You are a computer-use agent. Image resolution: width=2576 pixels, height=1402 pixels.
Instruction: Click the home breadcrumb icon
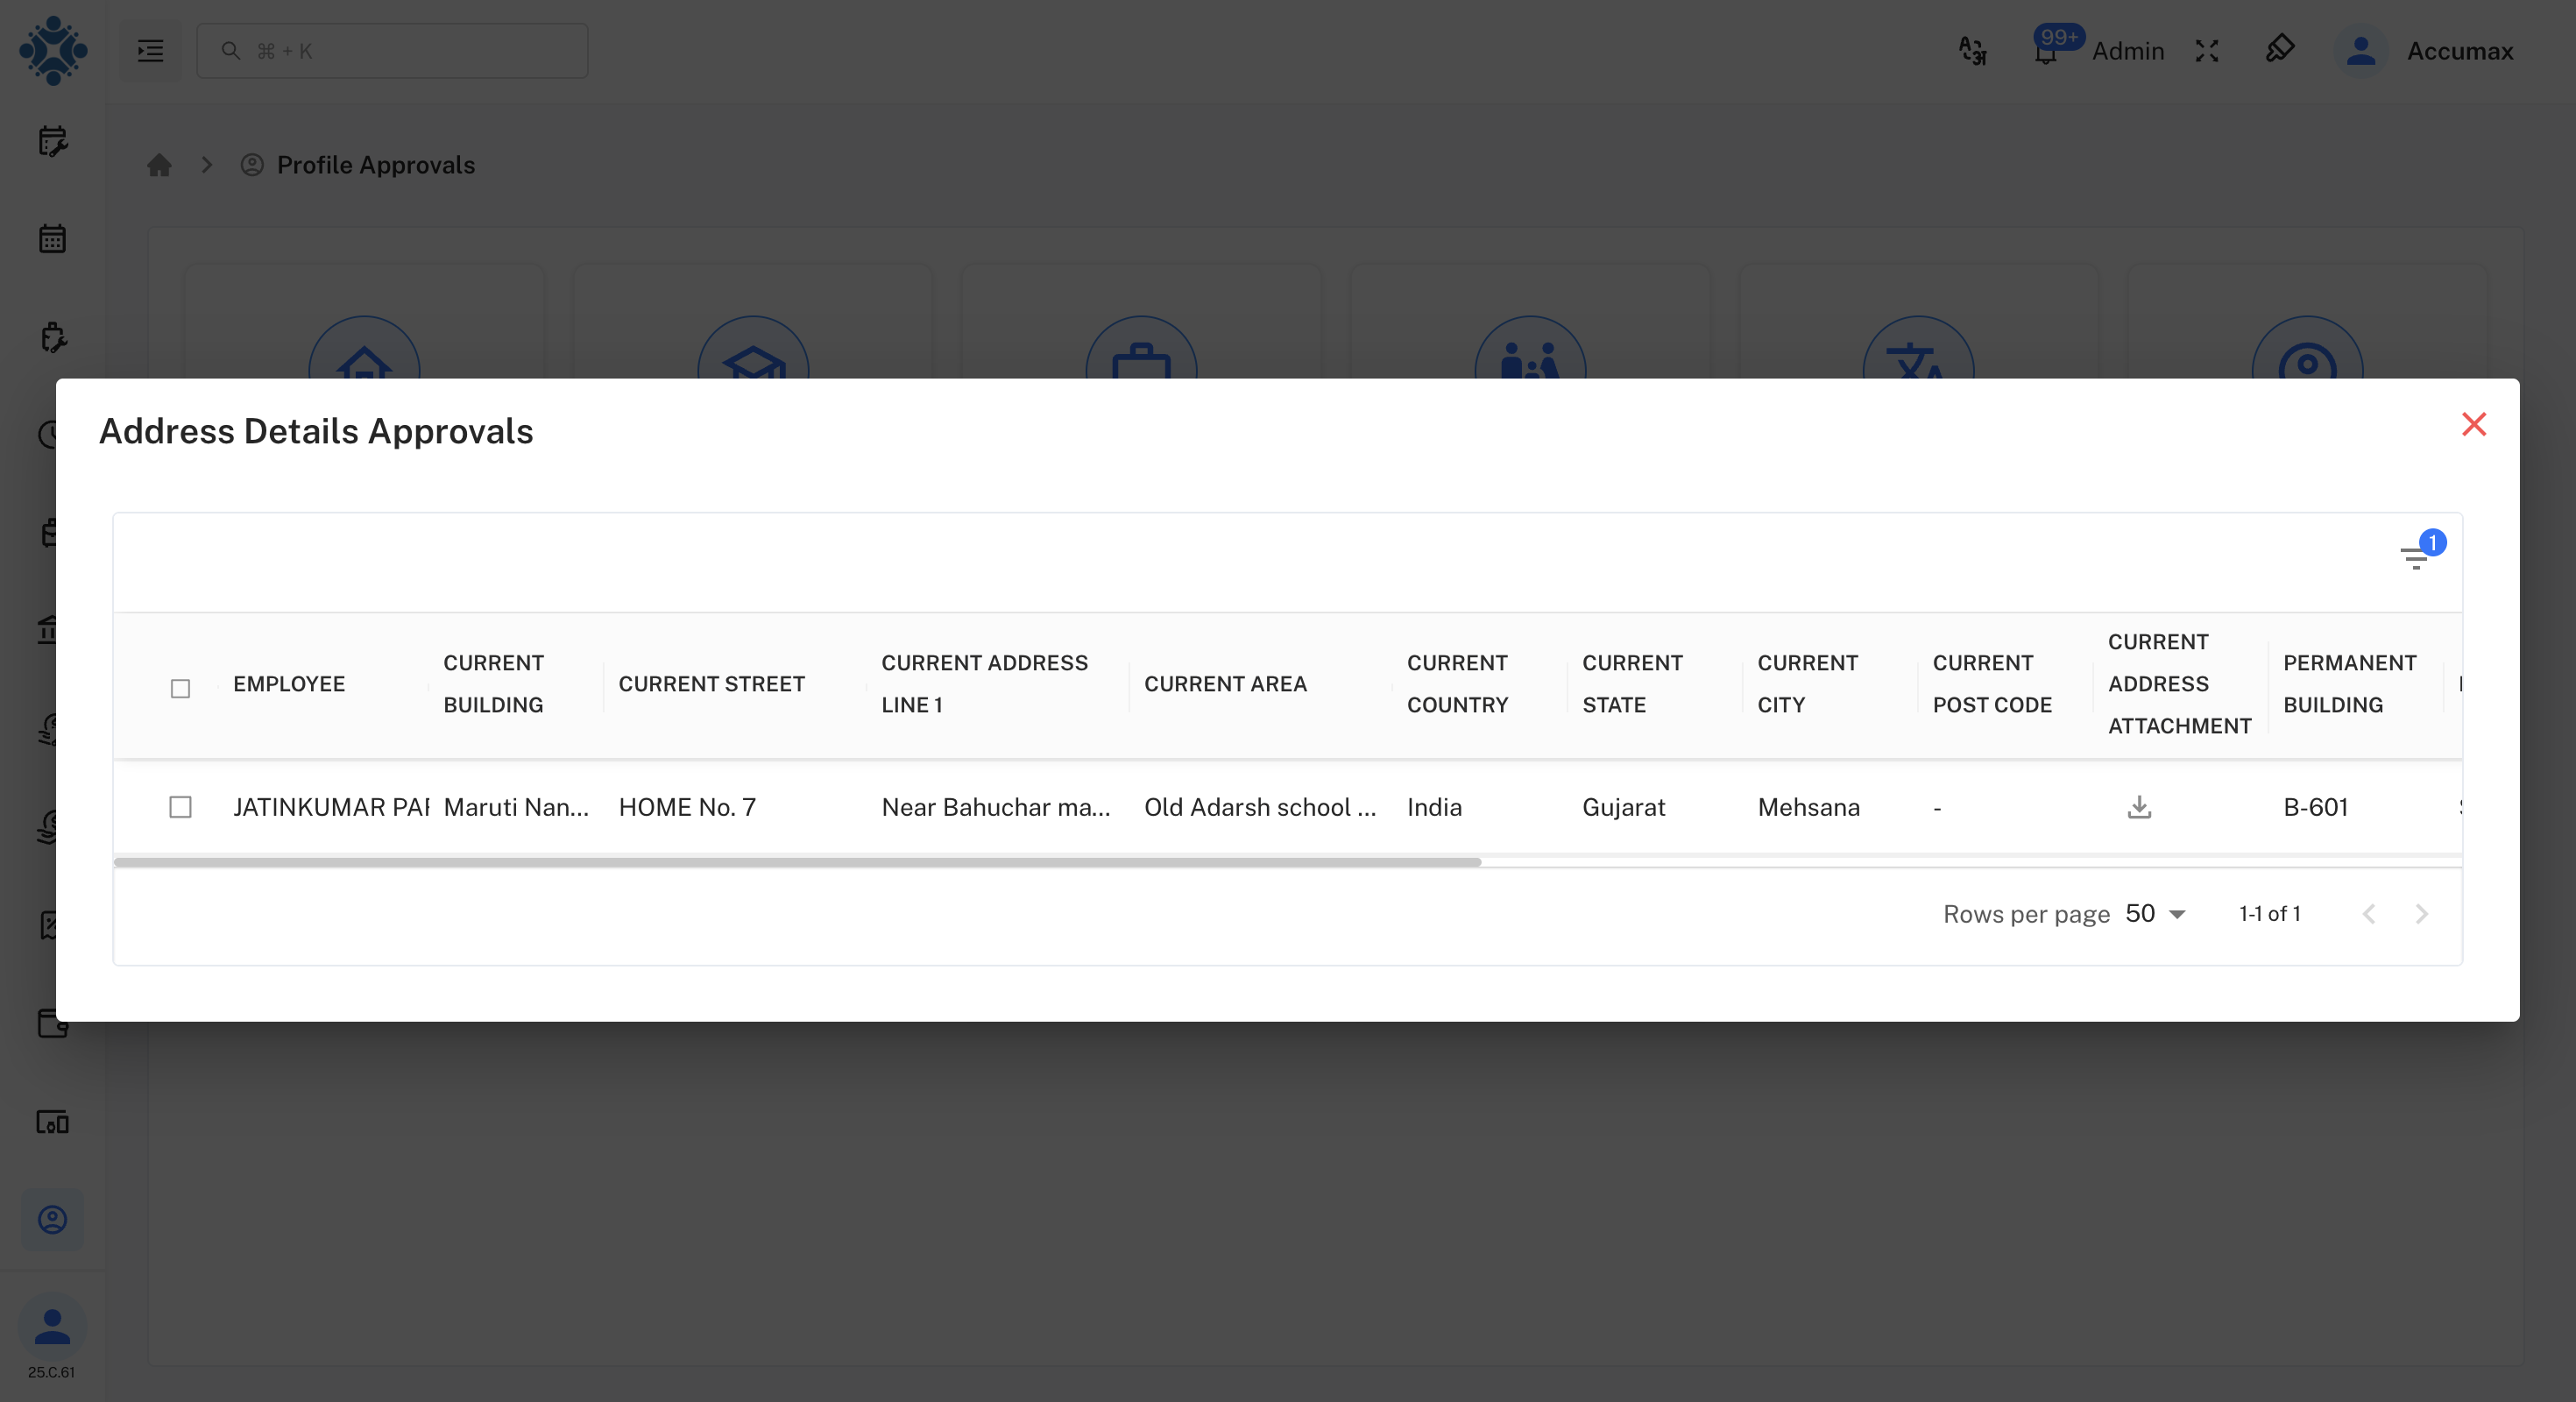(x=159, y=165)
